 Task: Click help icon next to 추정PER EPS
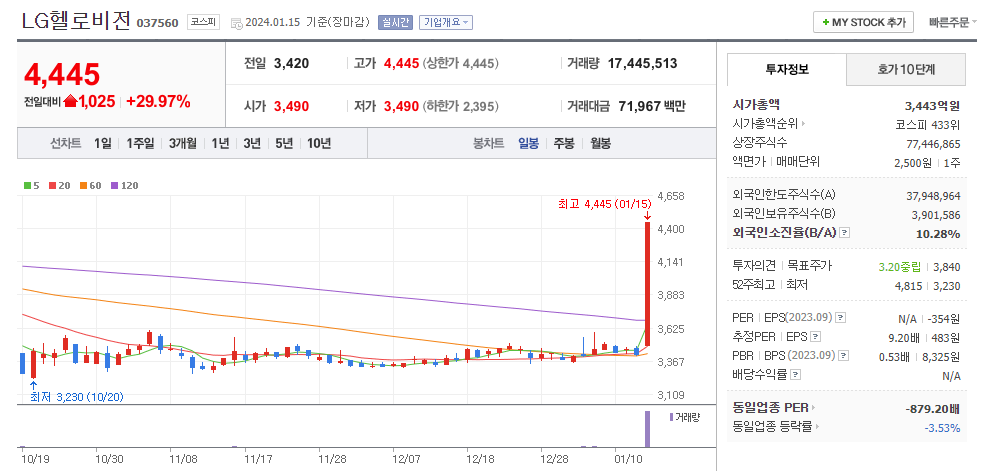(x=816, y=337)
